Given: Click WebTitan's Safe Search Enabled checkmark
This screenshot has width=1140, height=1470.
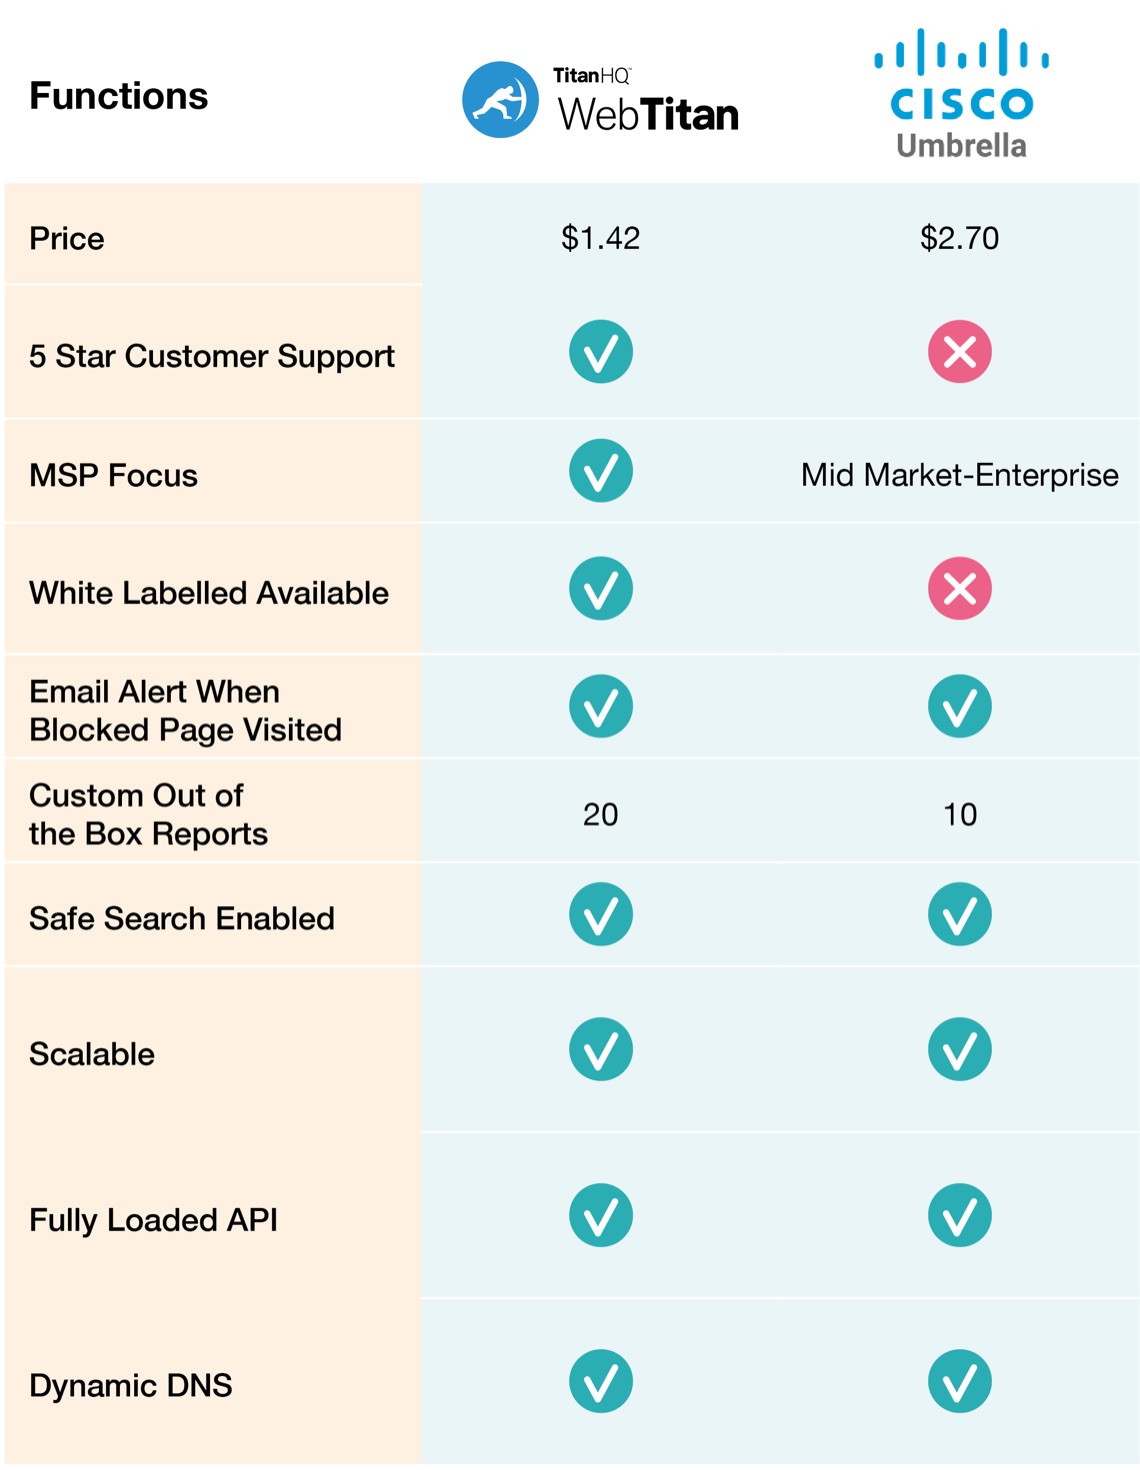Looking at the screenshot, I should (601, 914).
